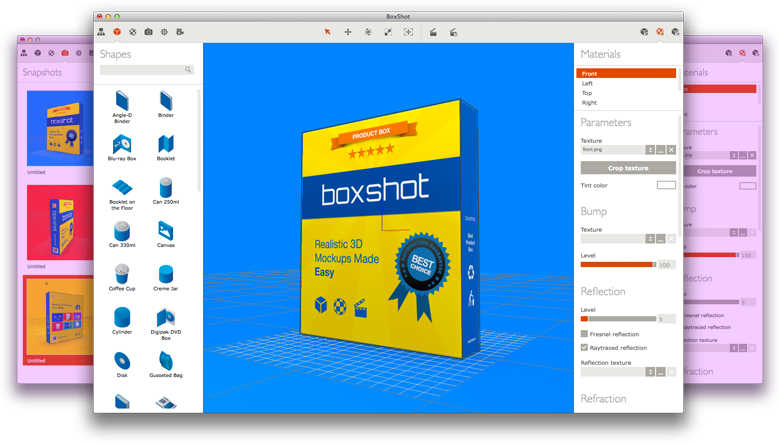Activate the scale tool in toolbar

point(388,32)
